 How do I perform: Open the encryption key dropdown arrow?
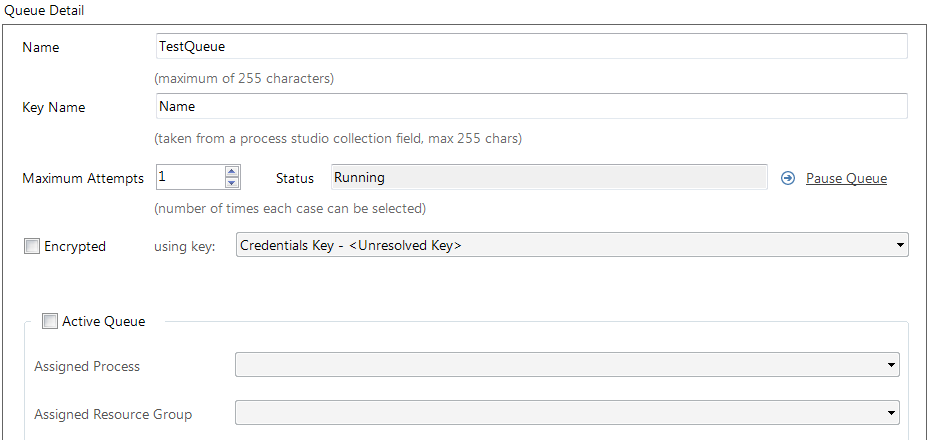click(x=899, y=245)
